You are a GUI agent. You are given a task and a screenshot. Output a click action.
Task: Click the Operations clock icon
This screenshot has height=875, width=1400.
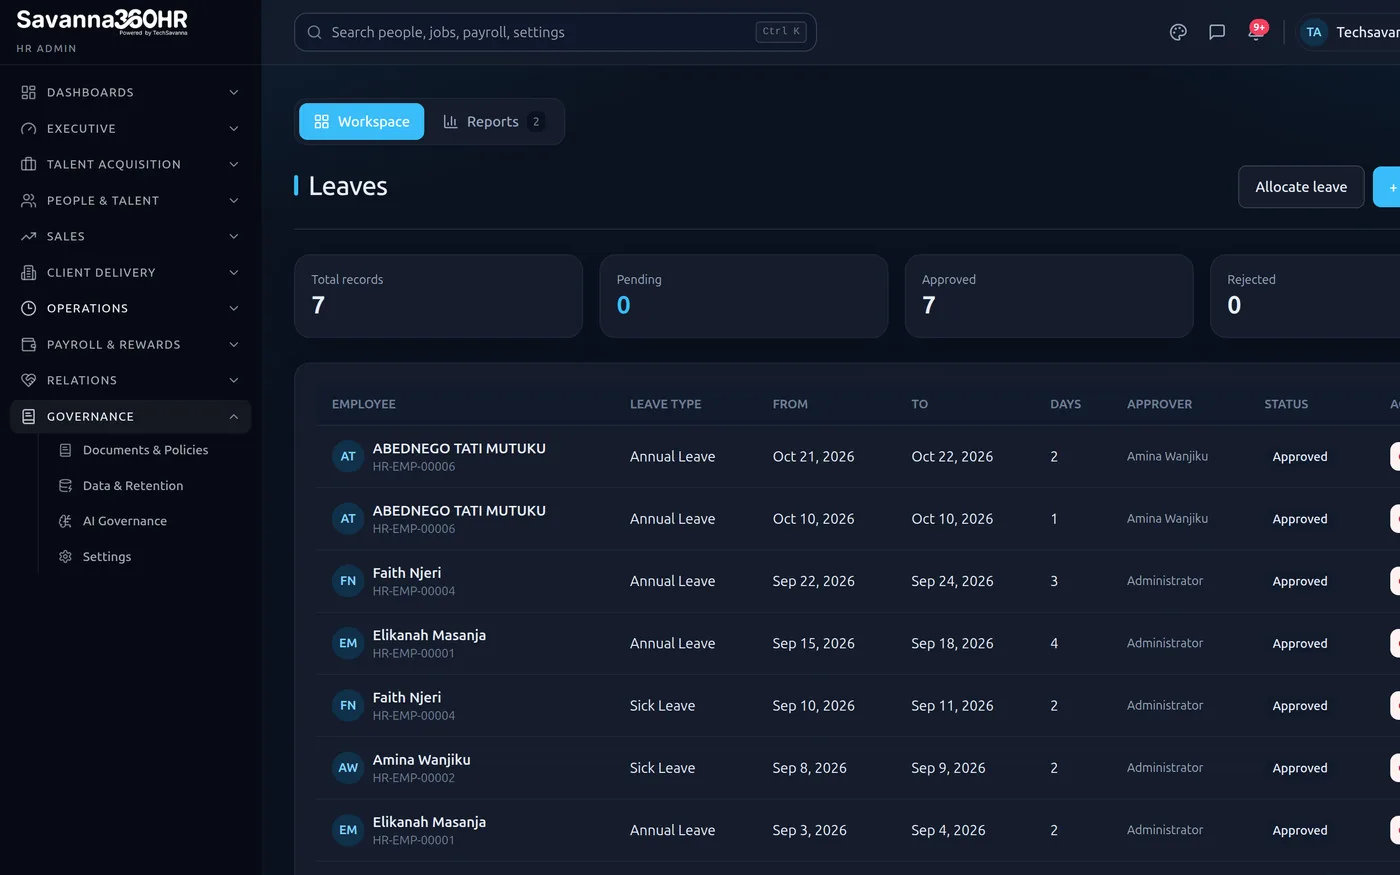pyautogui.click(x=28, y=308)
